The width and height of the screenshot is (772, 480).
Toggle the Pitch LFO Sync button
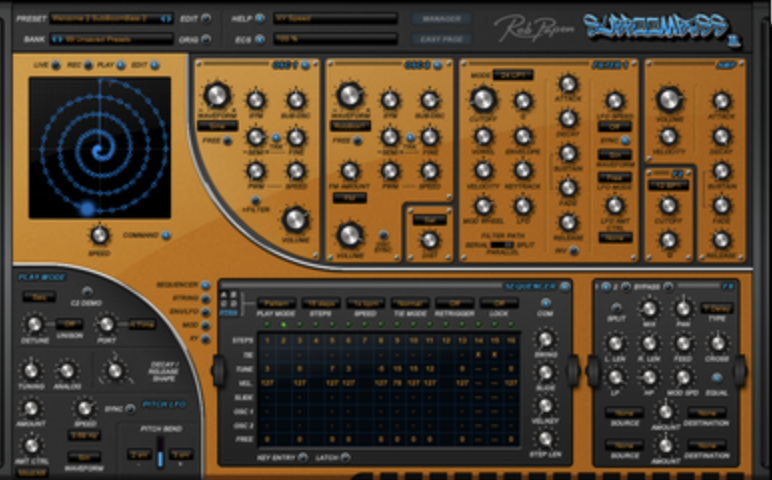130,409
